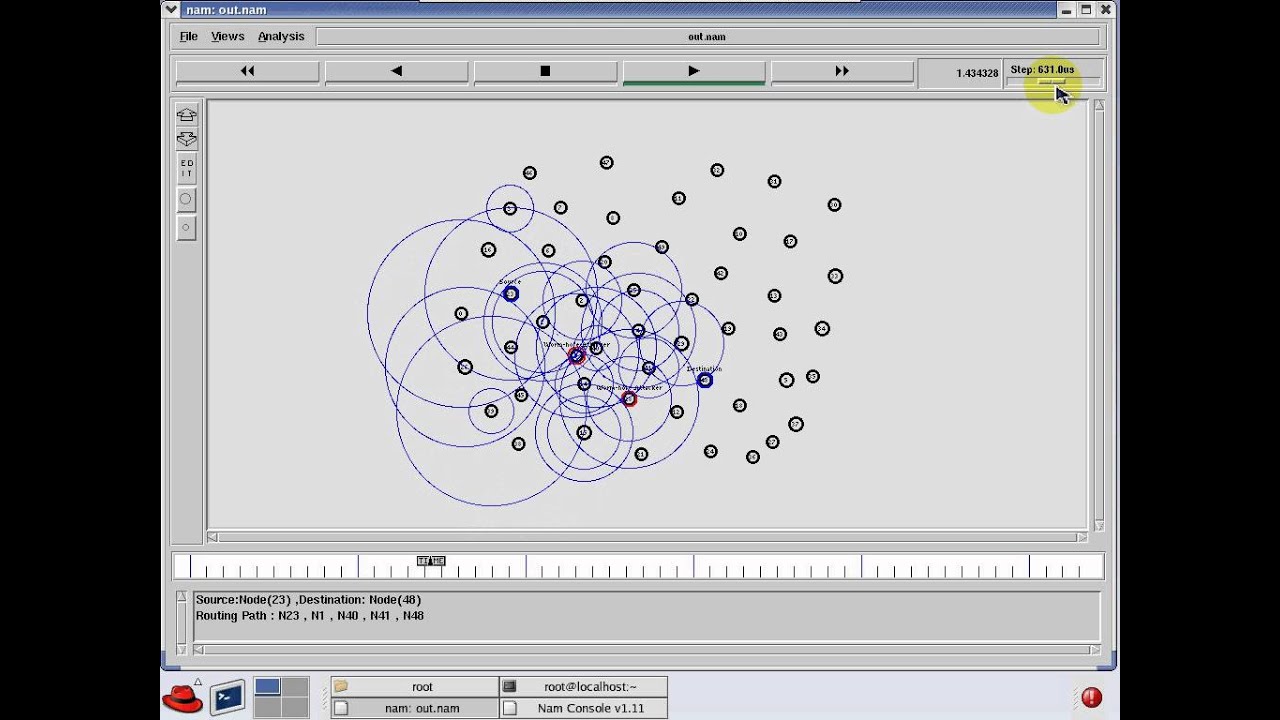Open the File menu
The width and height of the screenshot is (1280, 720).
coord(188,36)
